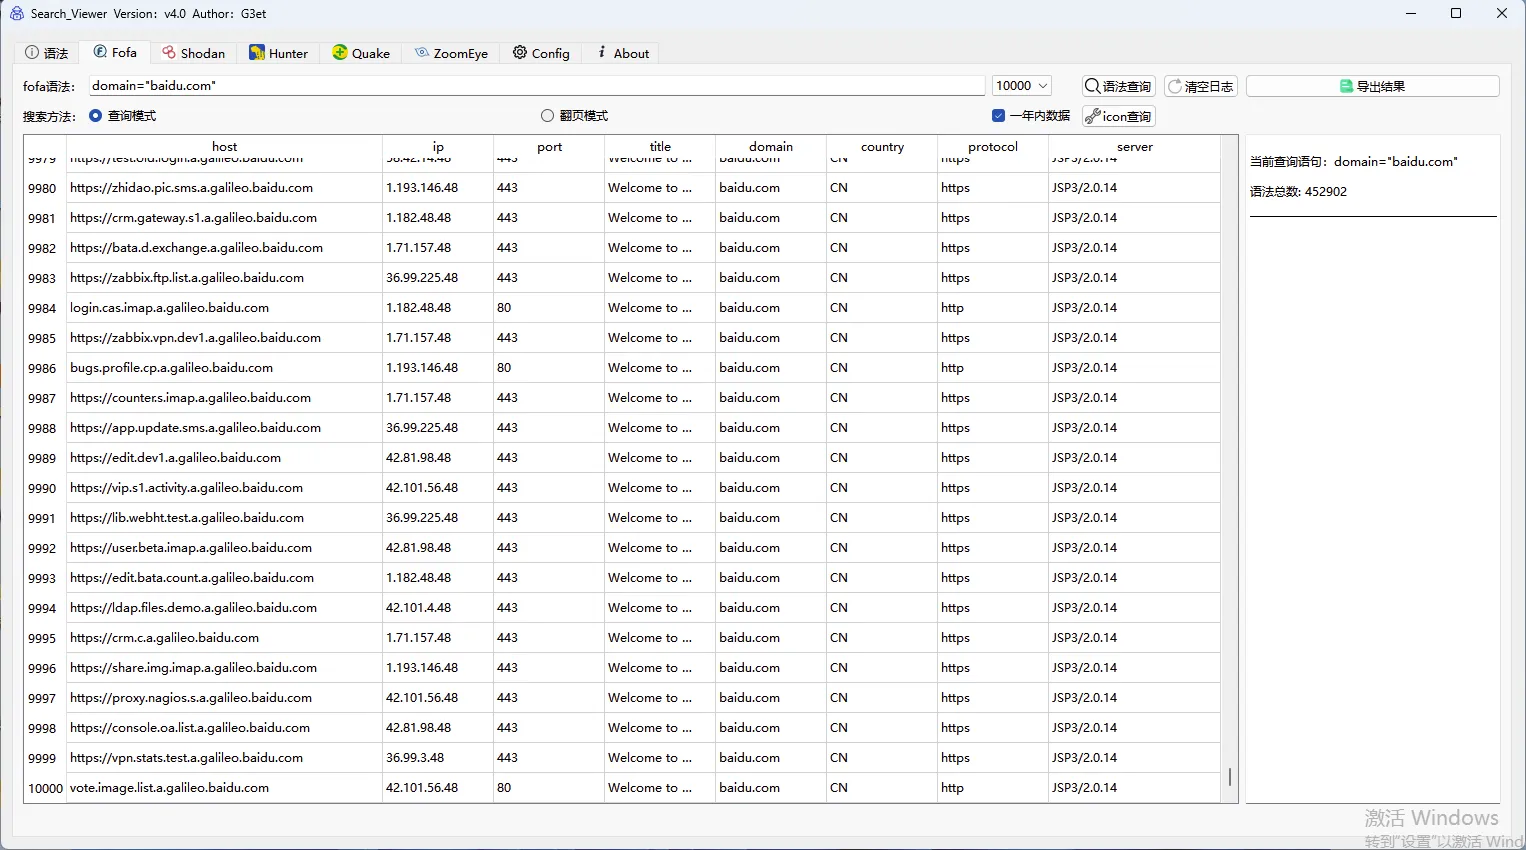Click the domain column header
1526x850 pixels.
click(771, 146)
